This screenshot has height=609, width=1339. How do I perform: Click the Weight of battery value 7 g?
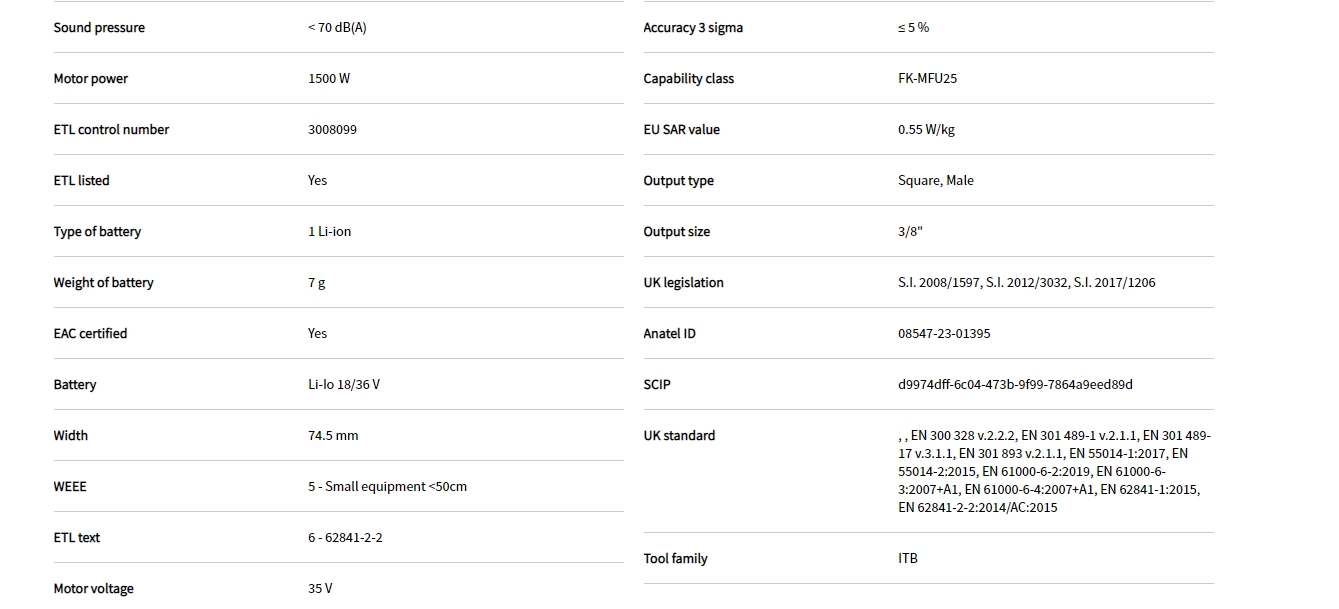point(316,283)
